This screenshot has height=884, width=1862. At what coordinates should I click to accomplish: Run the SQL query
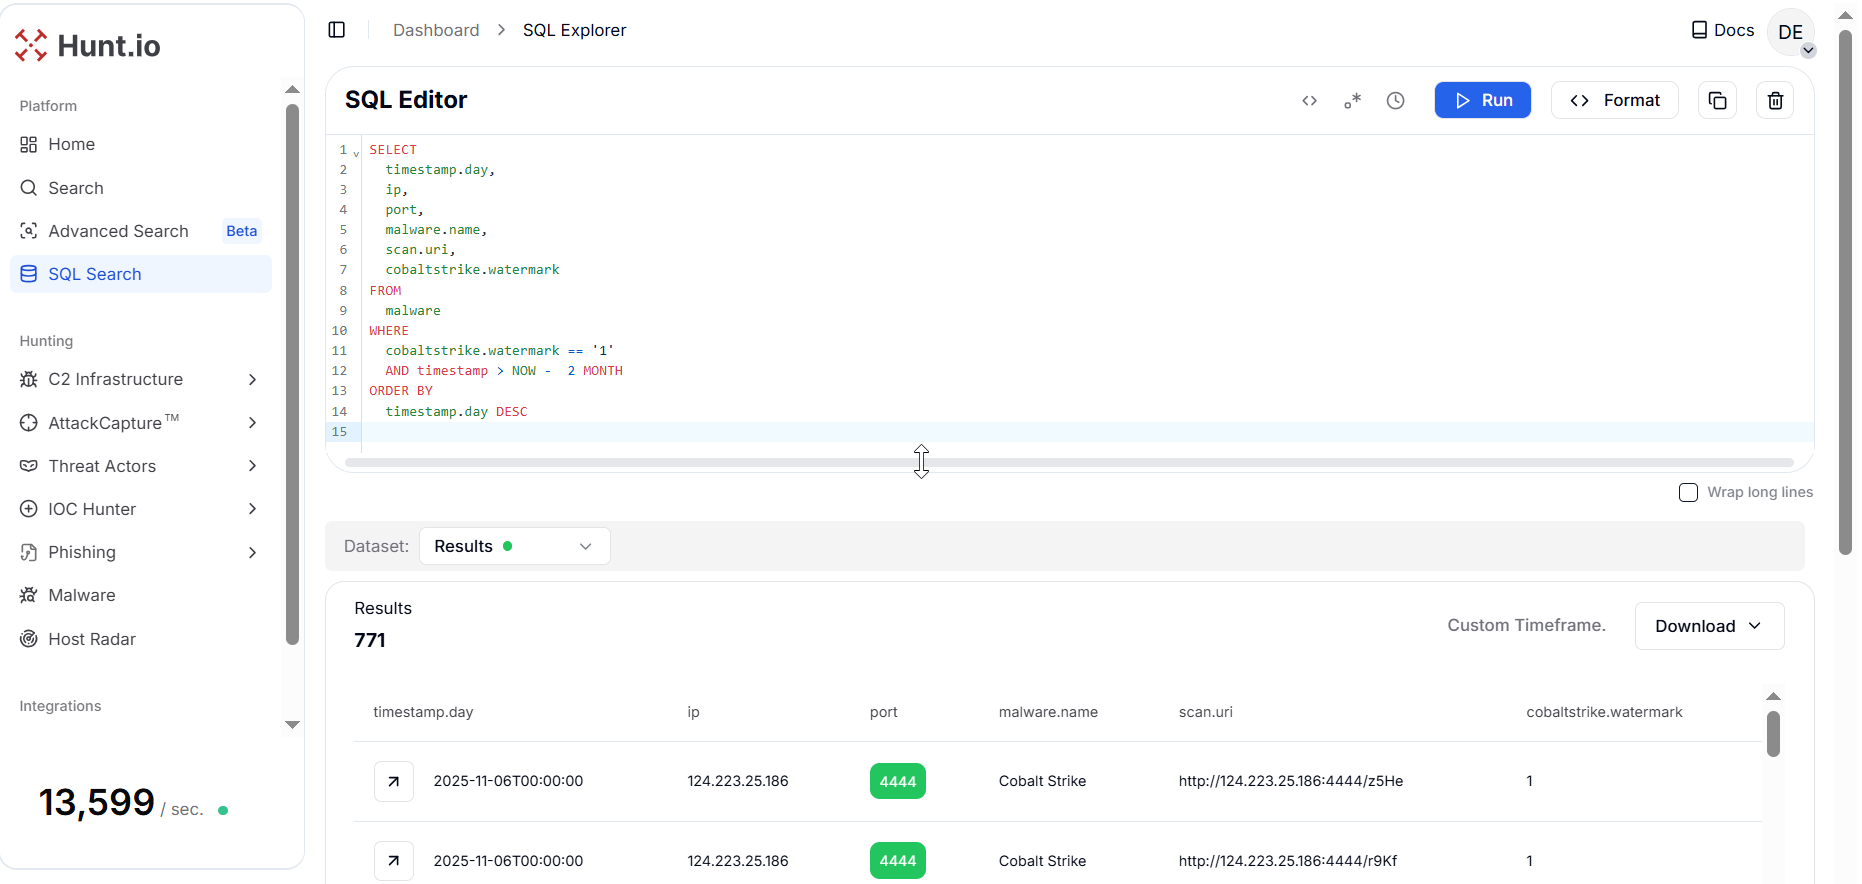pyautogui.click(x=1483, y=100)
